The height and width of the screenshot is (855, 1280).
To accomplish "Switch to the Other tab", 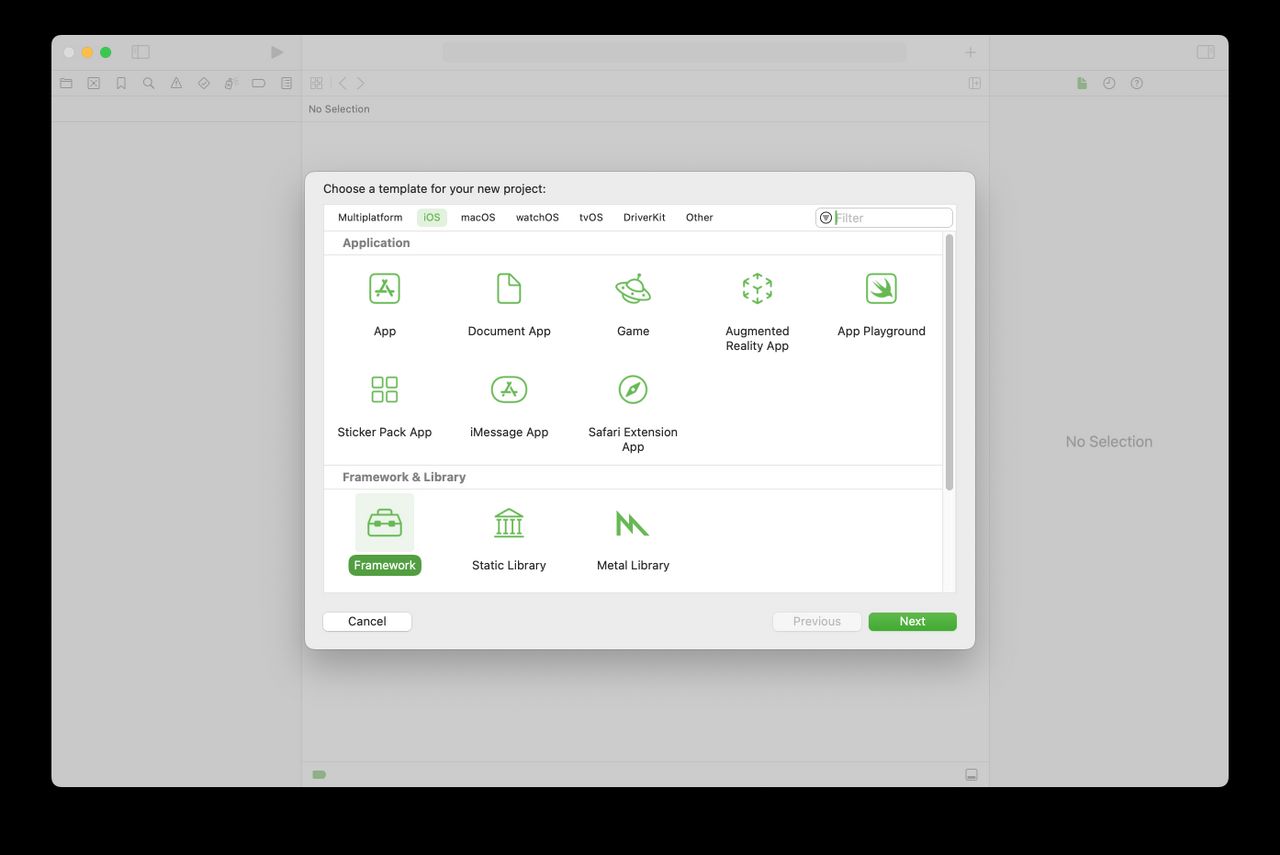I will (x=700, y=217).
